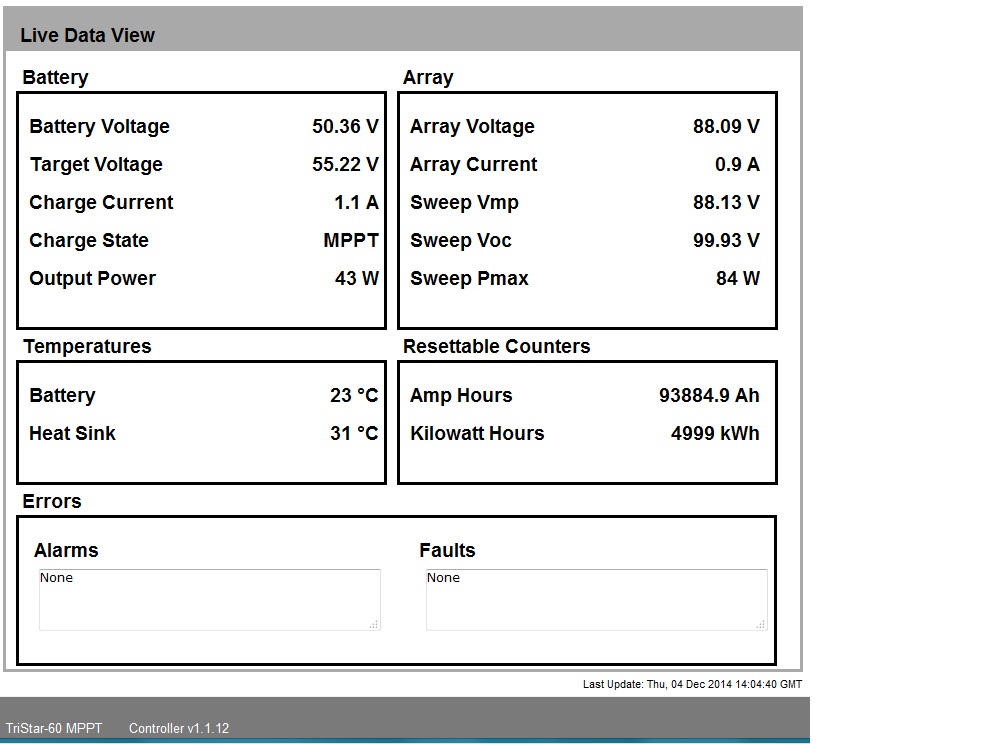Screen dimensions: 1008x744
Task: Click the 31 °C heat sink value
Action: [354, 433]
